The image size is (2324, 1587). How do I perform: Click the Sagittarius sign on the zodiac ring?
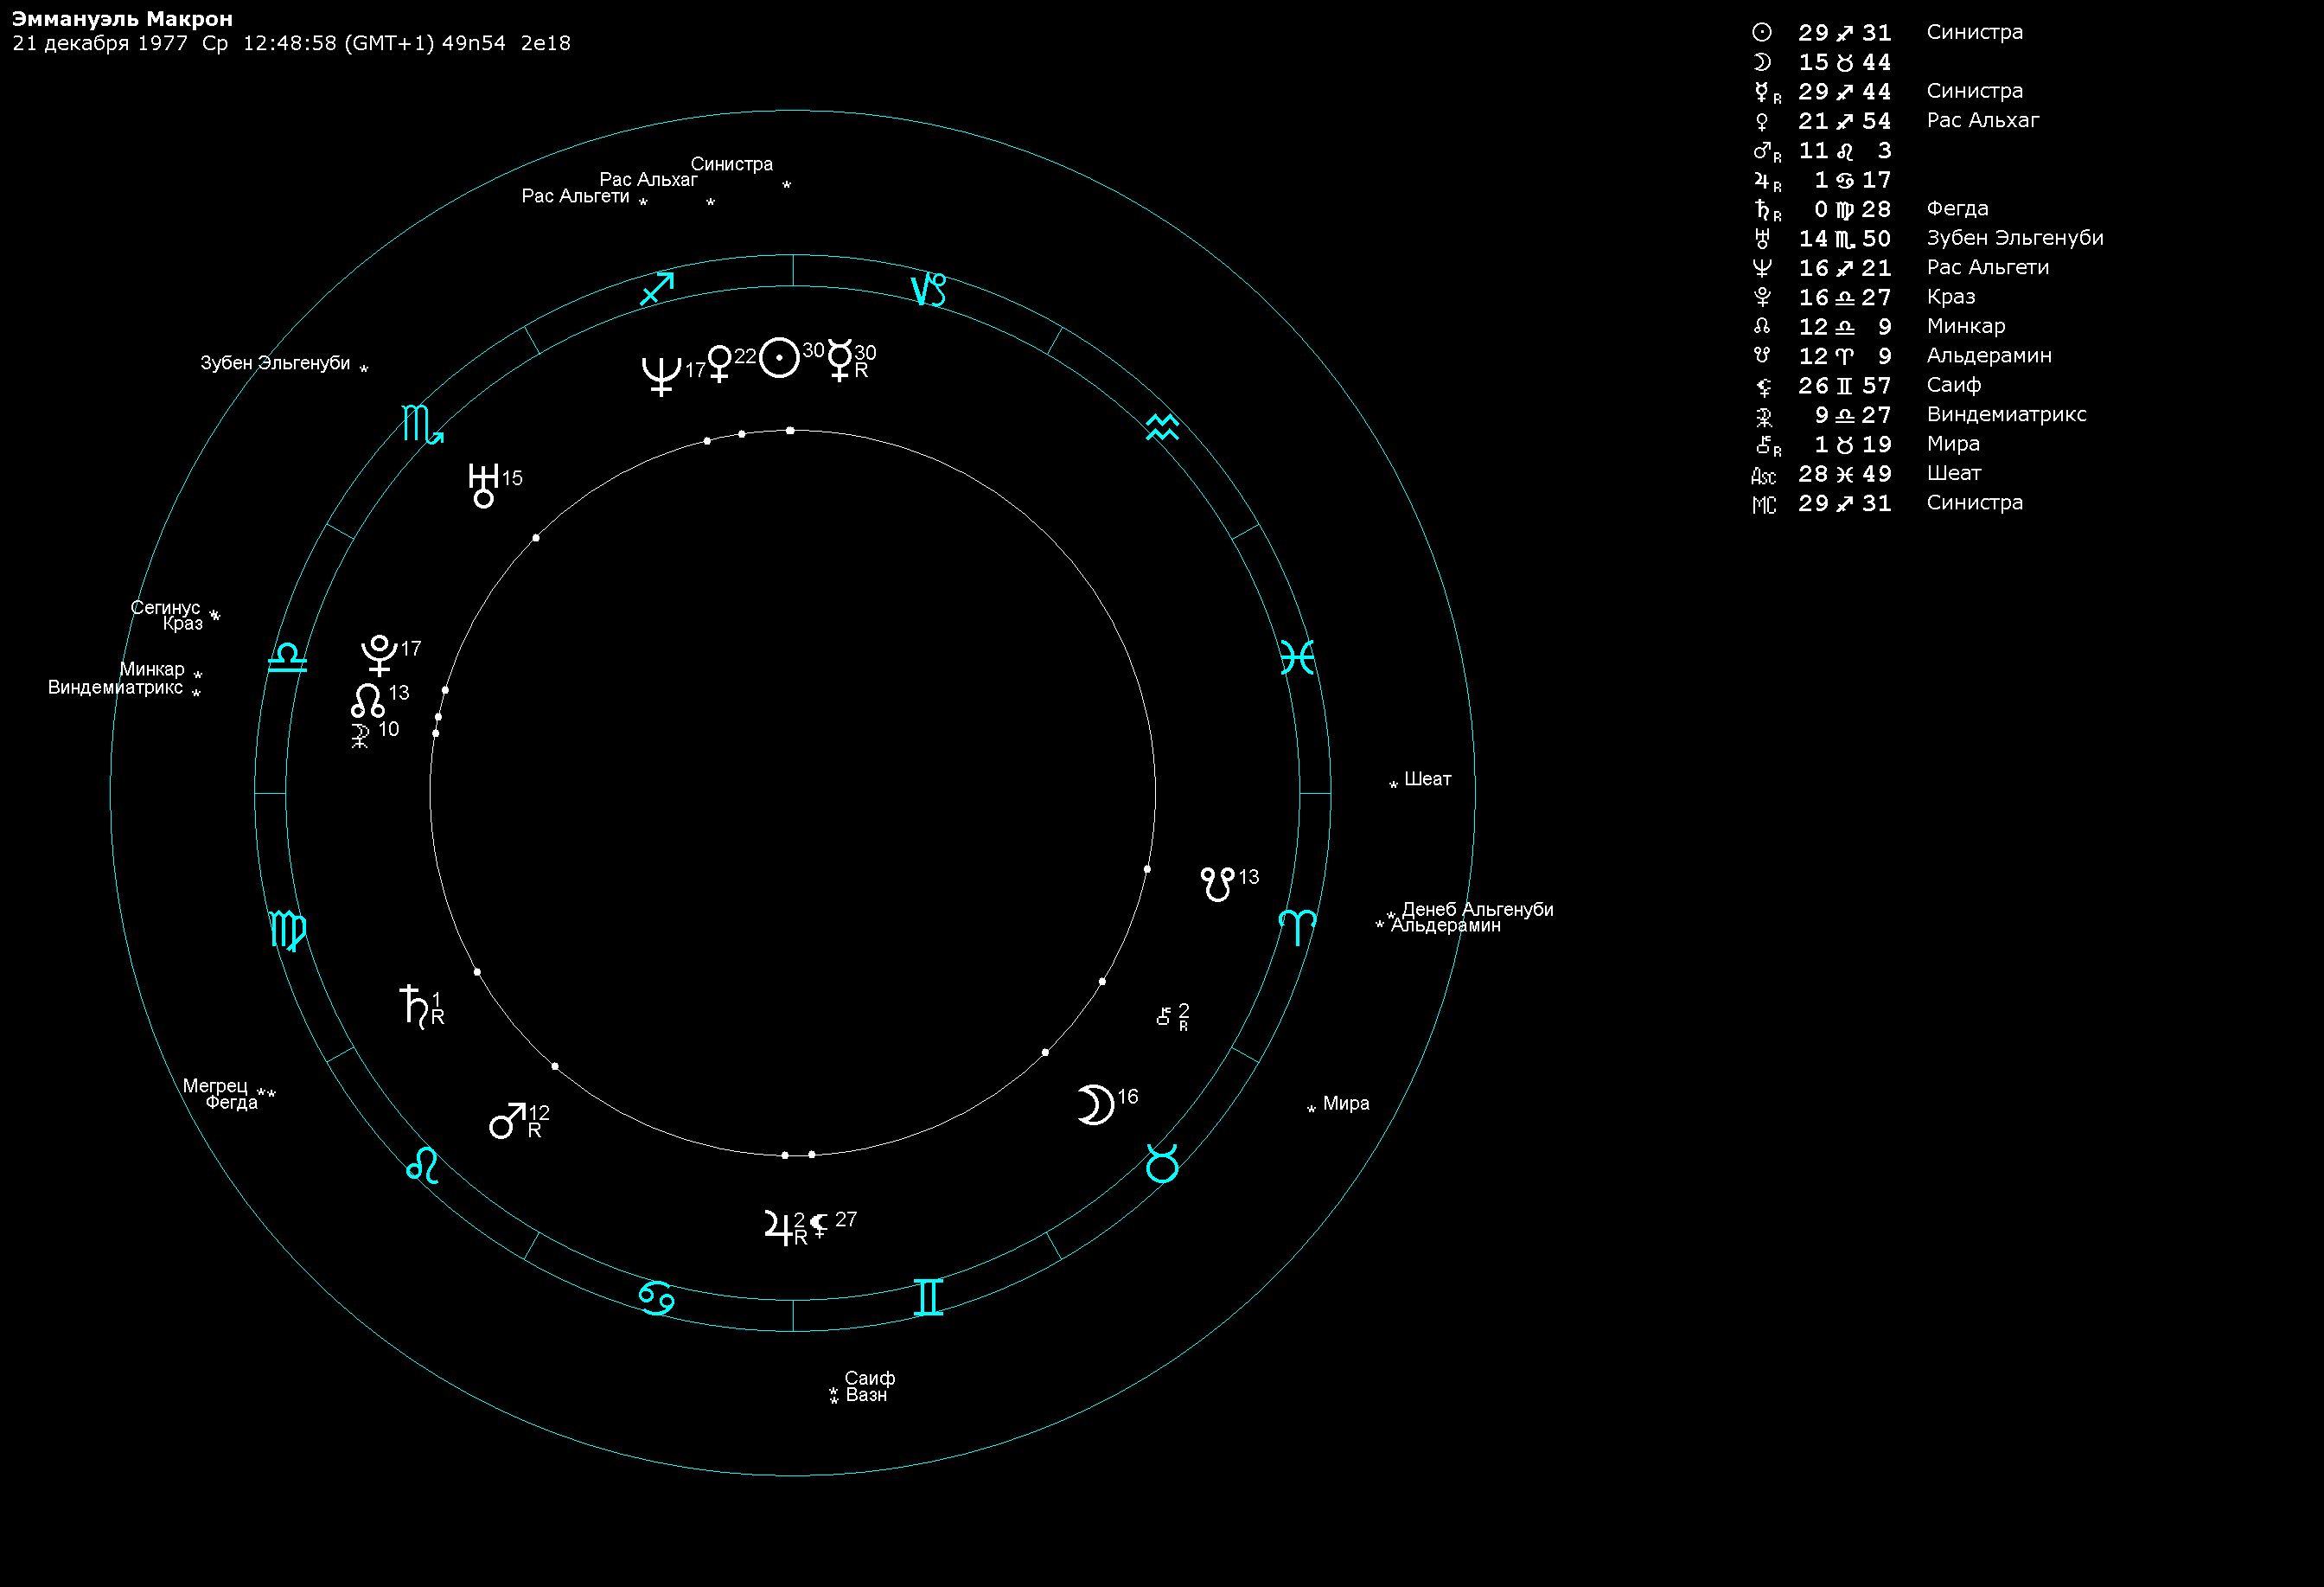tap(657, 289)
